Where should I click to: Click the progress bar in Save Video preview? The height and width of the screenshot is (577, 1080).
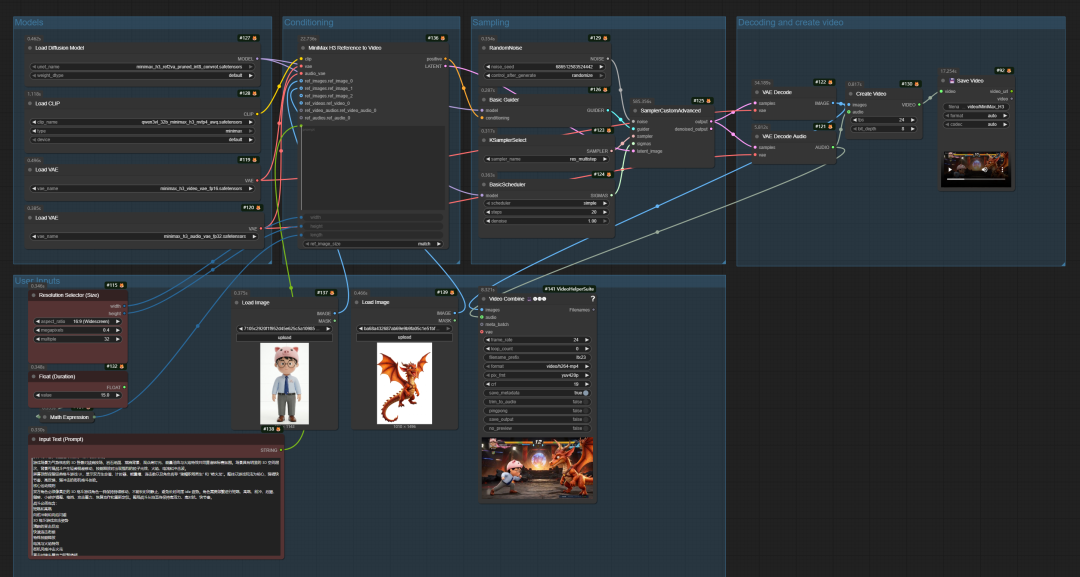(977, 180)
